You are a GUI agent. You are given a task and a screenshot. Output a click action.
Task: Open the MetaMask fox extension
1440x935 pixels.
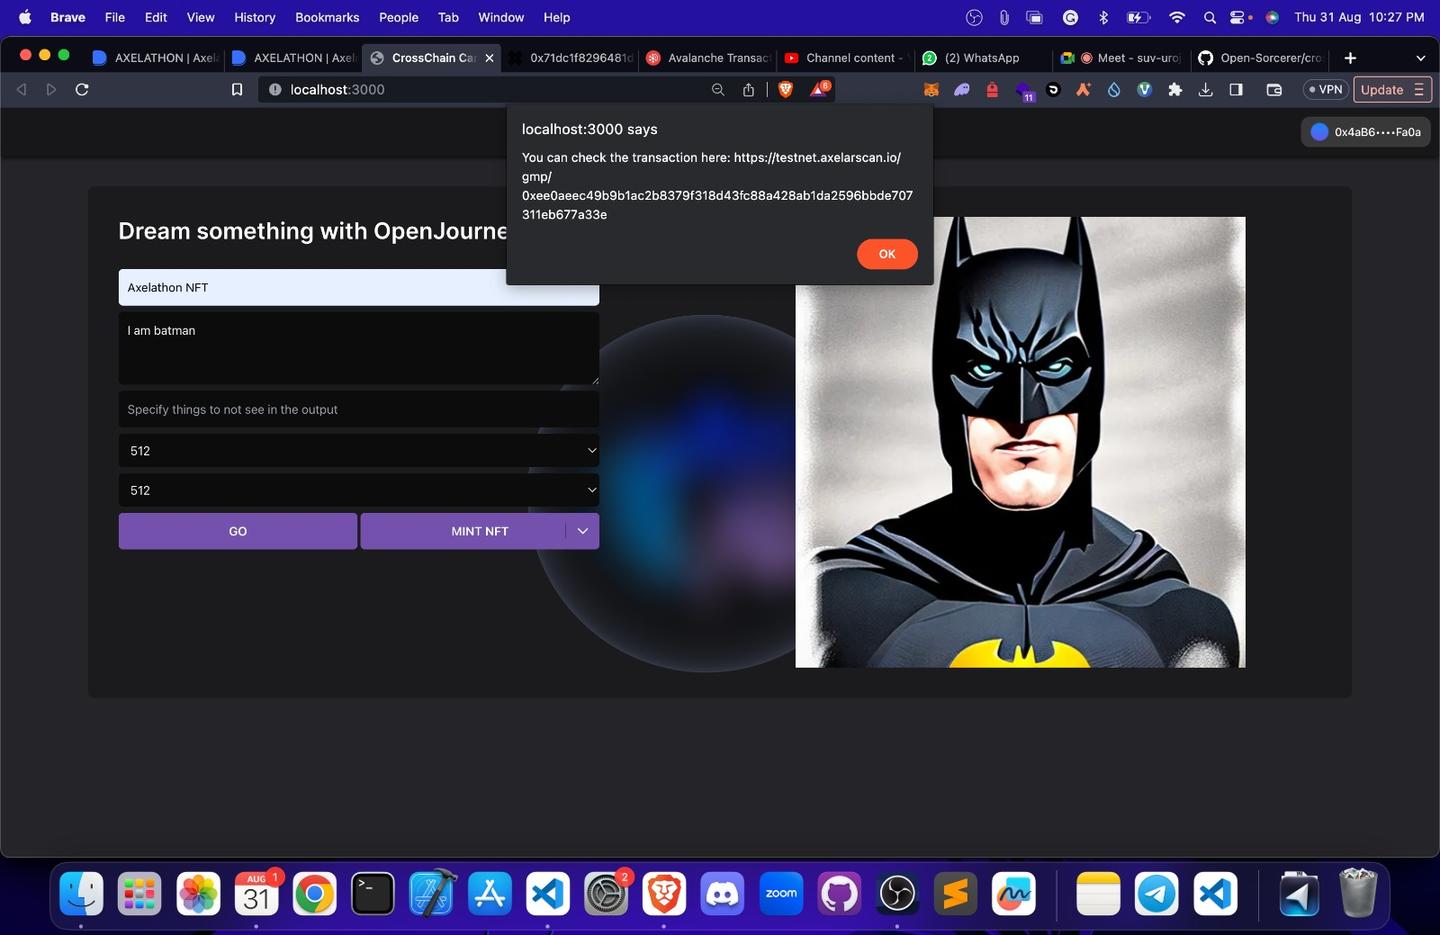[x=931, y=89]
